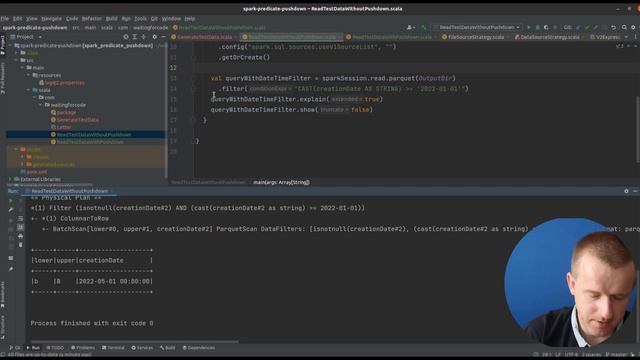Open Bookmarks side panel tab

pyautogui.click(x=3, y=294)
